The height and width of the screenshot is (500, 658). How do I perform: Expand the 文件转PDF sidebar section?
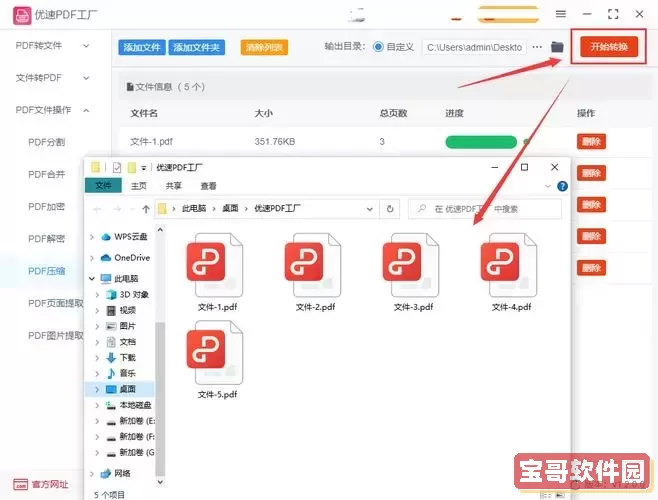[x=86, y=78]
